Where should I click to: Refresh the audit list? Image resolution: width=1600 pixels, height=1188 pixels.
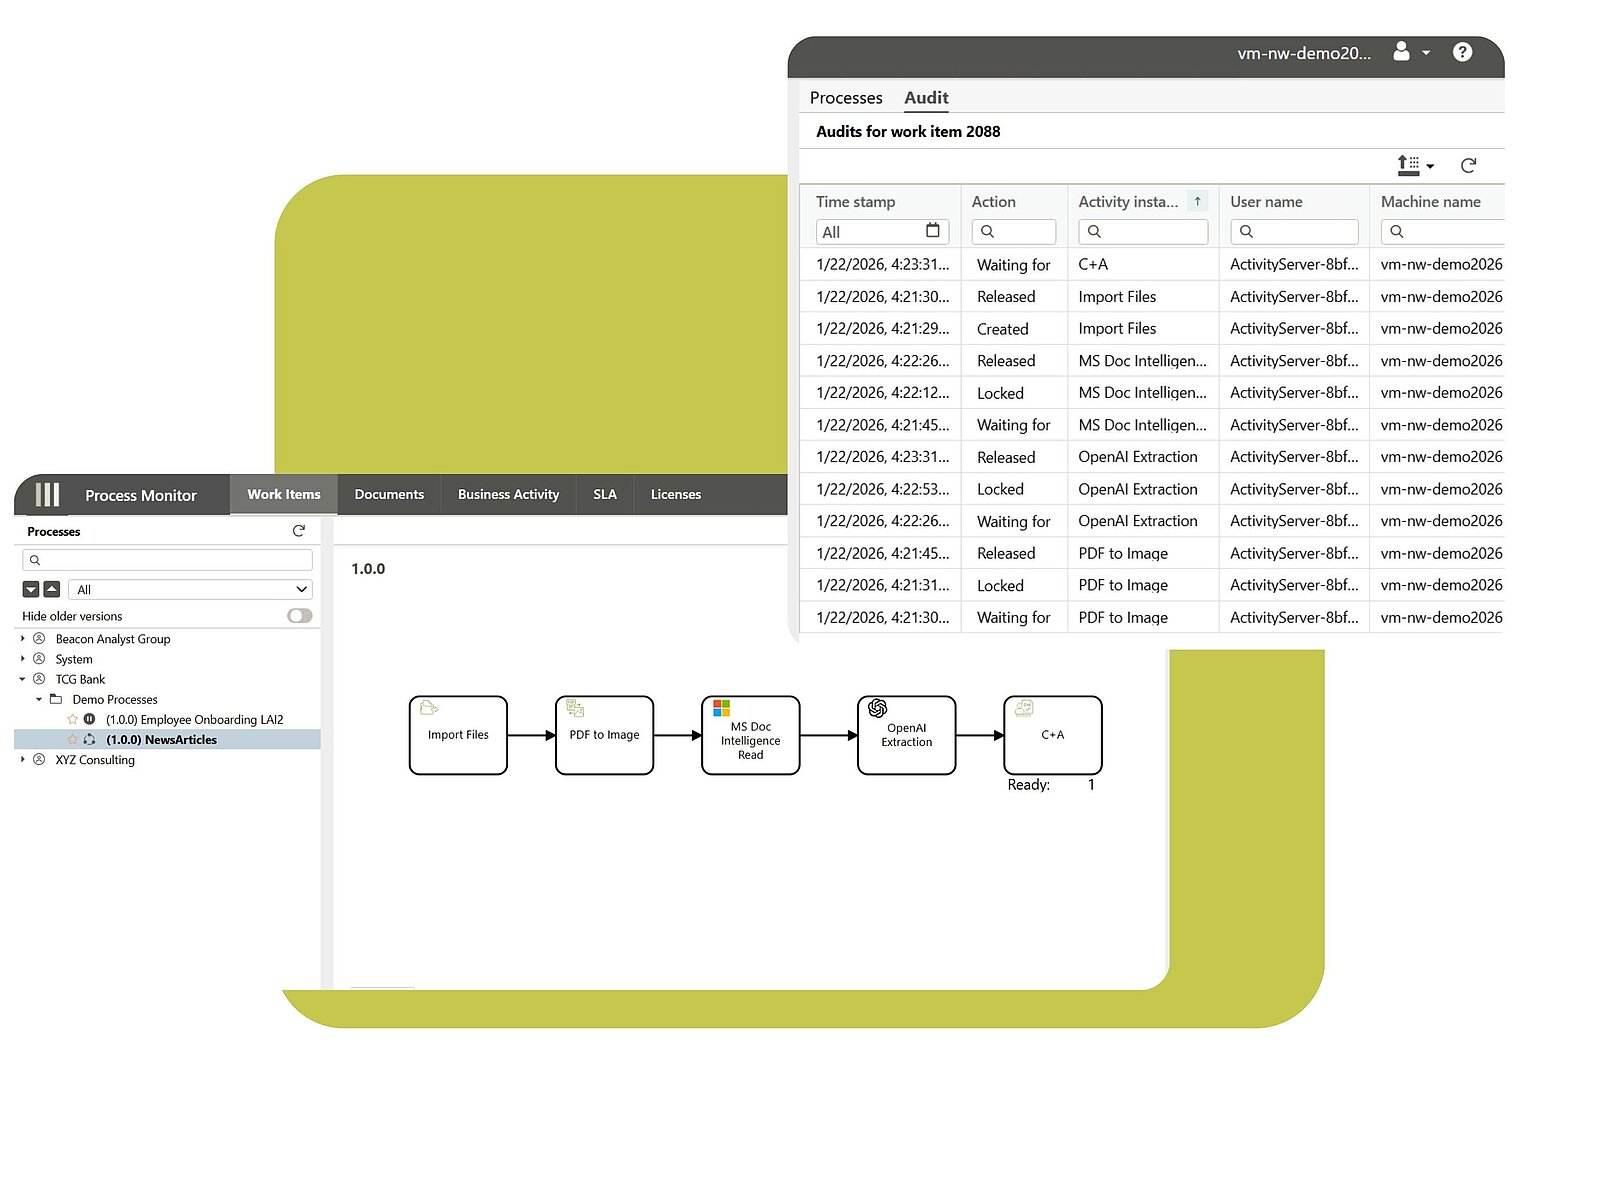click(1468, 166)
